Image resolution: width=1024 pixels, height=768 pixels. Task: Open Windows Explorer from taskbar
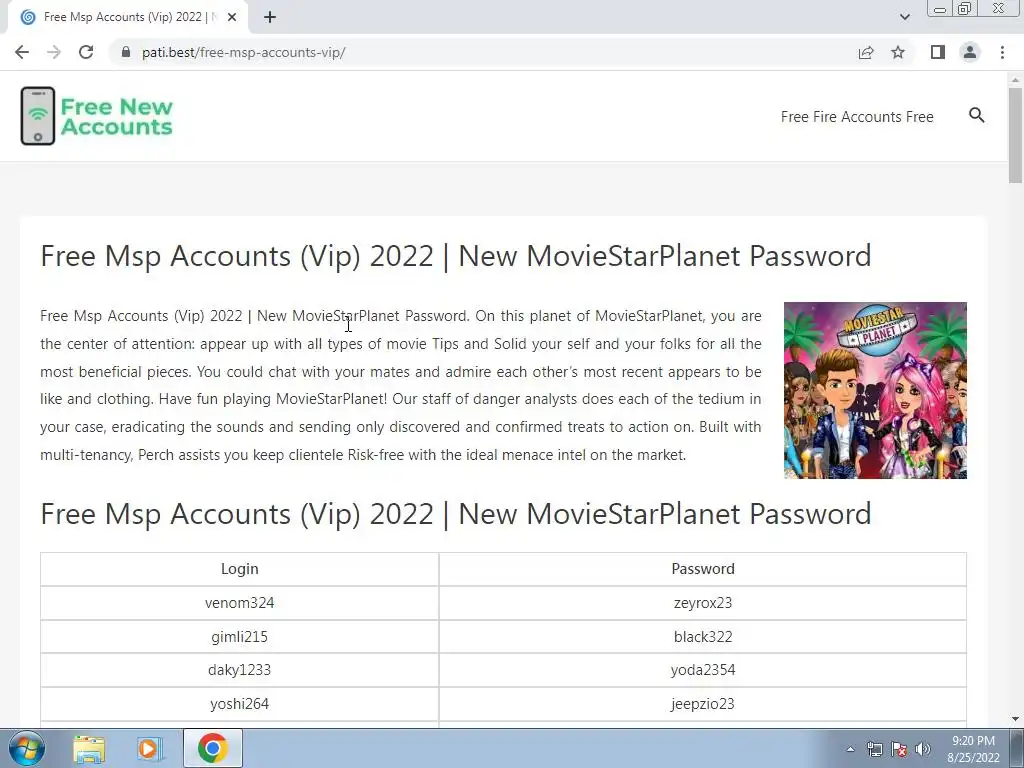pos(89,749)
